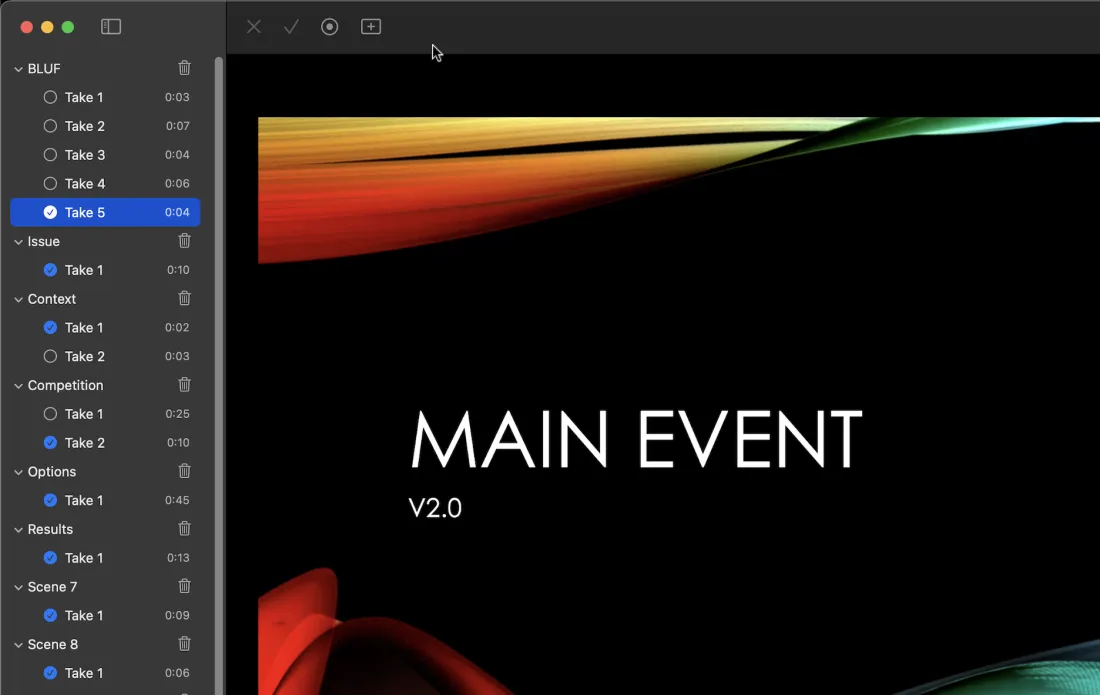This screenshot has height=695, width=1100.
Task: Click the sidebar vertical scrollbar
Action: 219,375
